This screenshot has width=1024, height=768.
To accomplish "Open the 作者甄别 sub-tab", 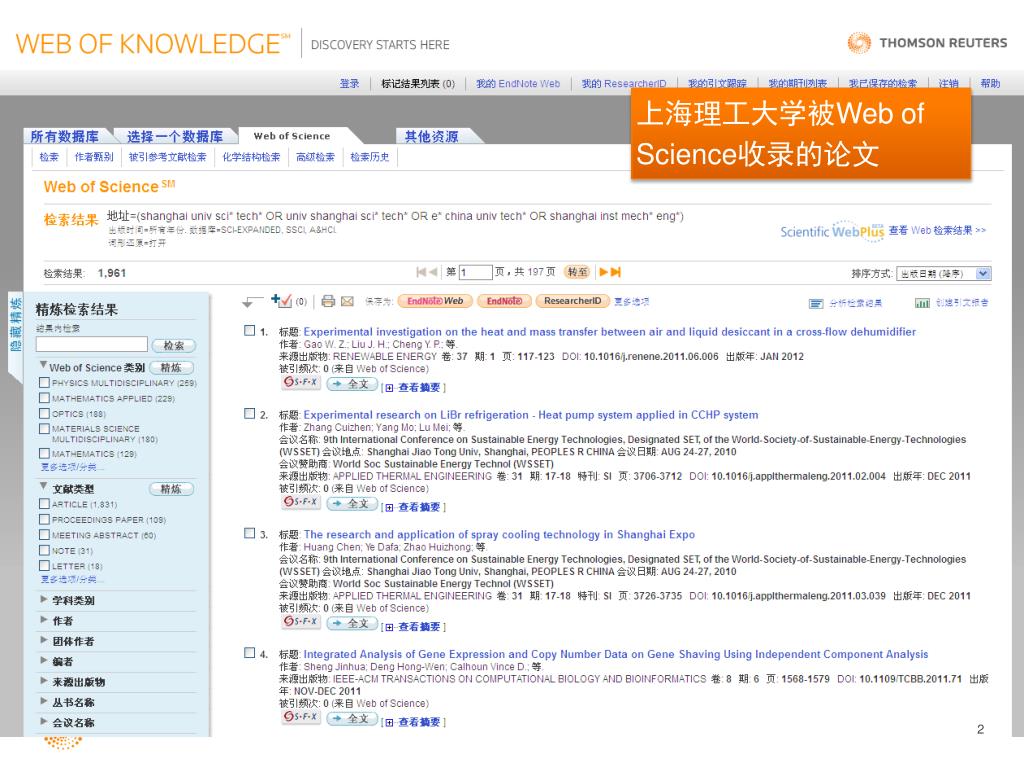I will coord(94,157).
